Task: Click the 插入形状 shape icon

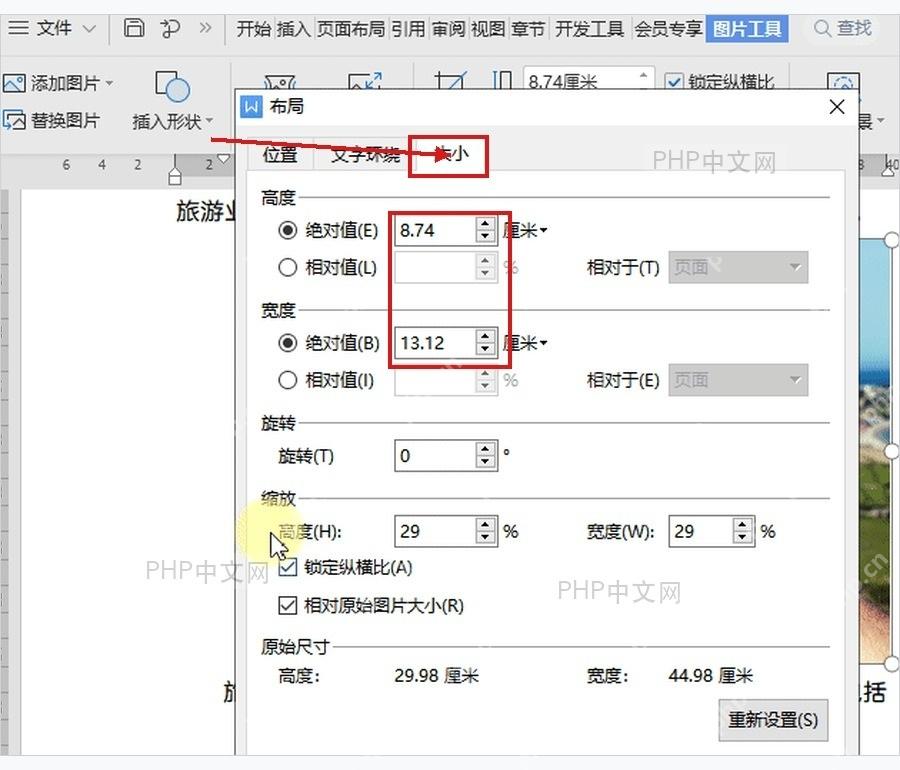Action: tap(172, 86)
